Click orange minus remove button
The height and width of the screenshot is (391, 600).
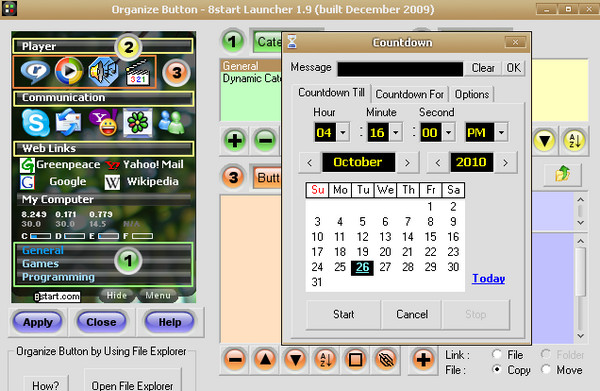click(x=235, y=360)
